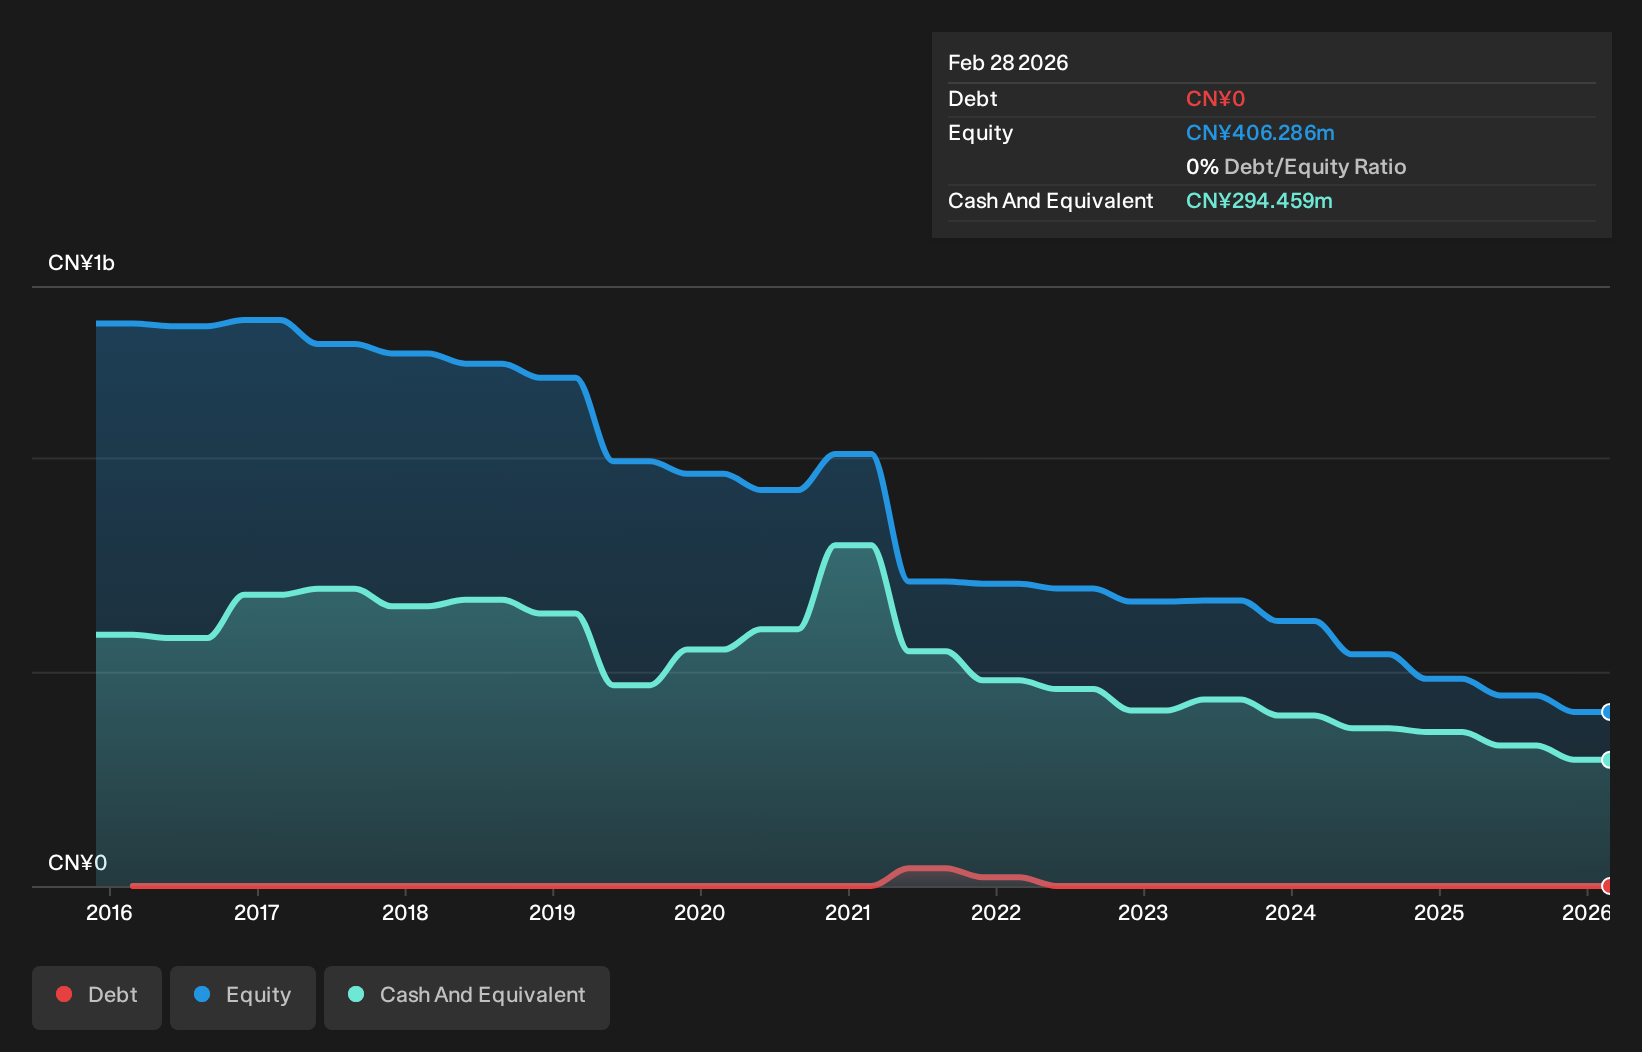This screenshot has width=1642, height=1052.
Task: Click the CN¥294.459m cash value
Action: point(1259,201)
